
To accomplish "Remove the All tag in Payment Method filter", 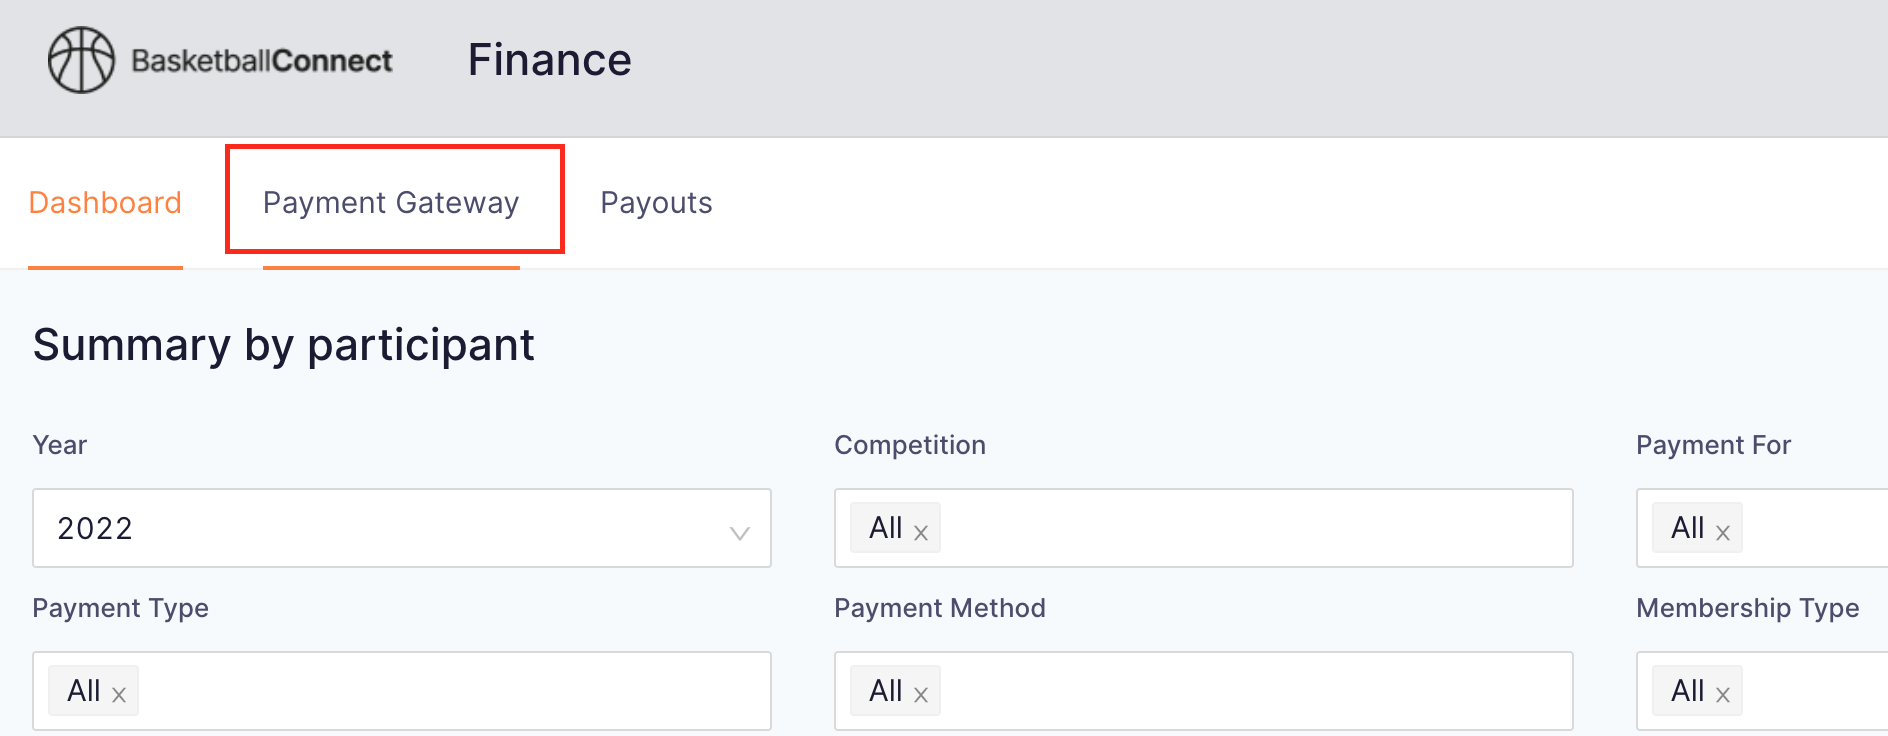I will (921, 696).
